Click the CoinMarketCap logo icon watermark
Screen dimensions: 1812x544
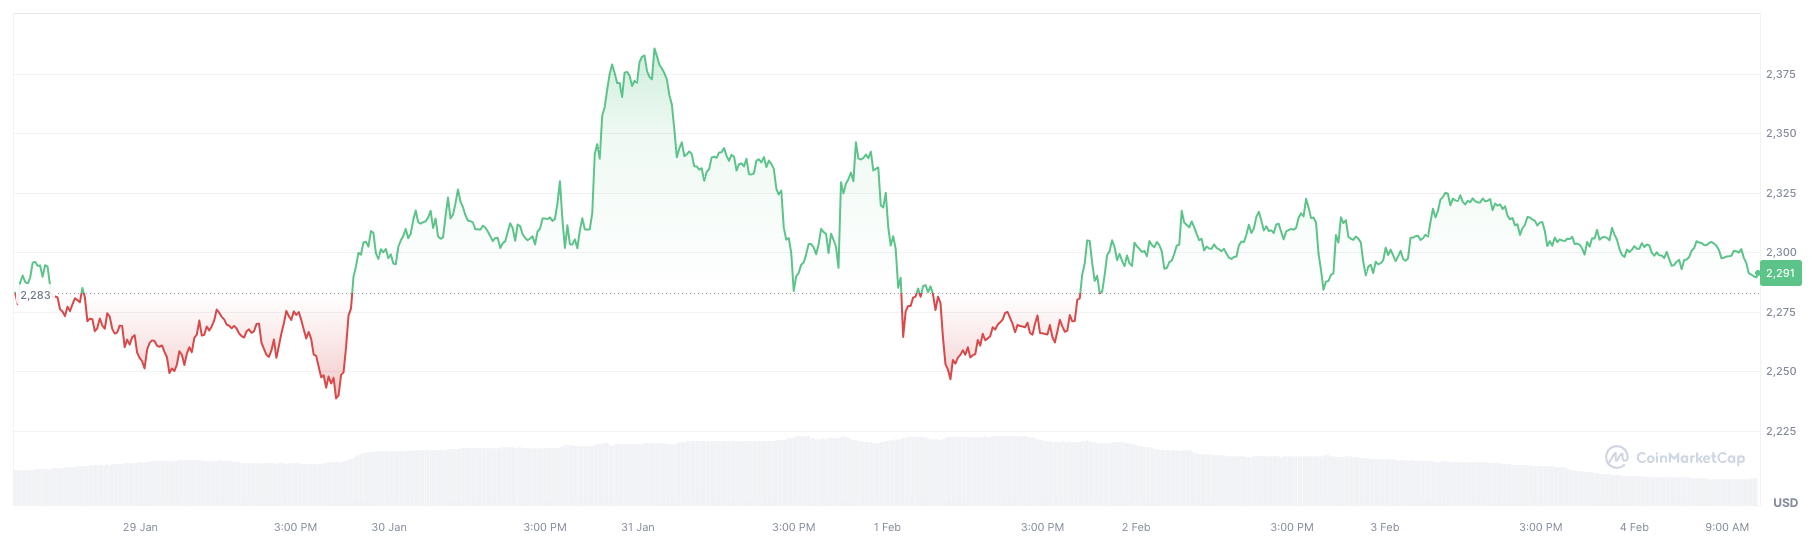[1616, 457]
